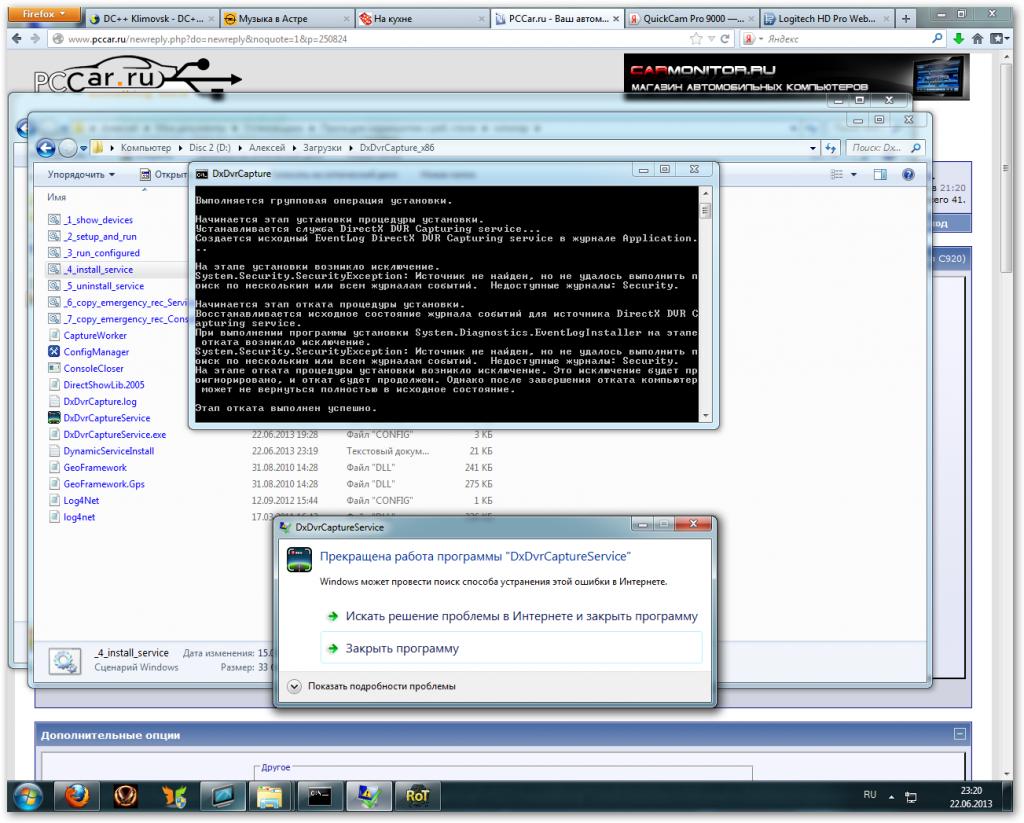Screen dimensions: 1024x823
Task: Click 'Закрыть программу' option
Action: point(402,648)
